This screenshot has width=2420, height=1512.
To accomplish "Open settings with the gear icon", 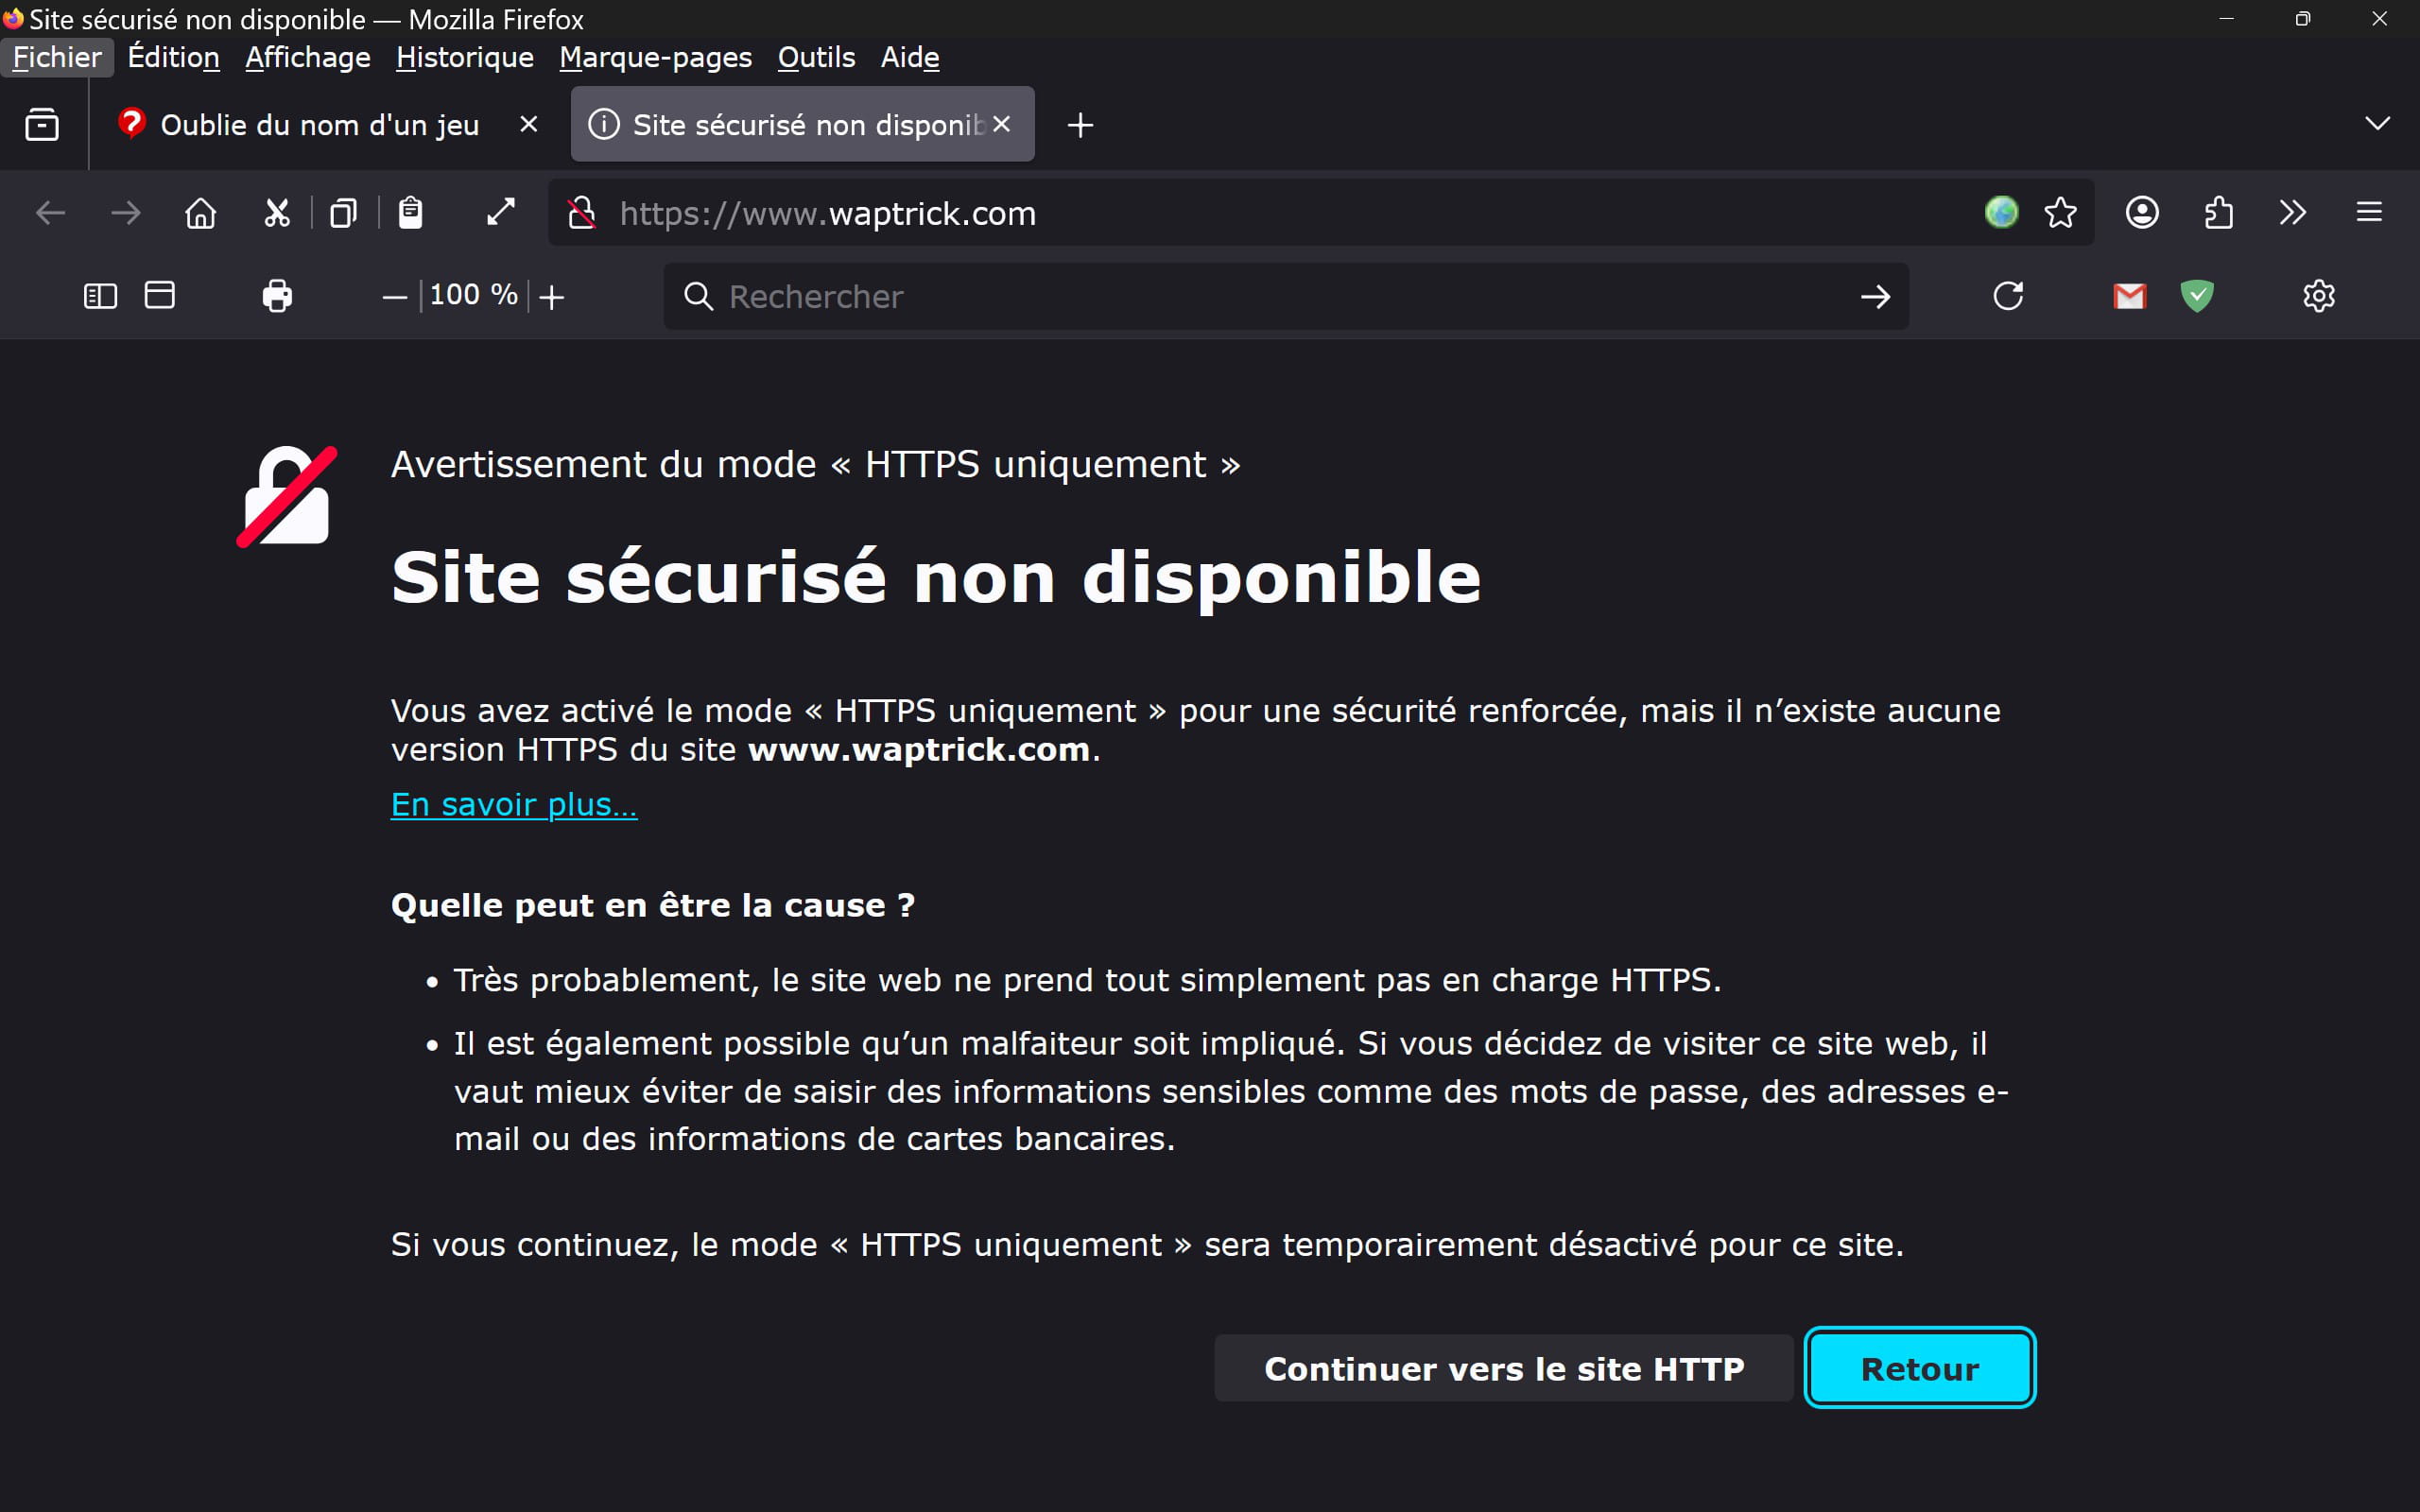I will (x=2319, y=296).
